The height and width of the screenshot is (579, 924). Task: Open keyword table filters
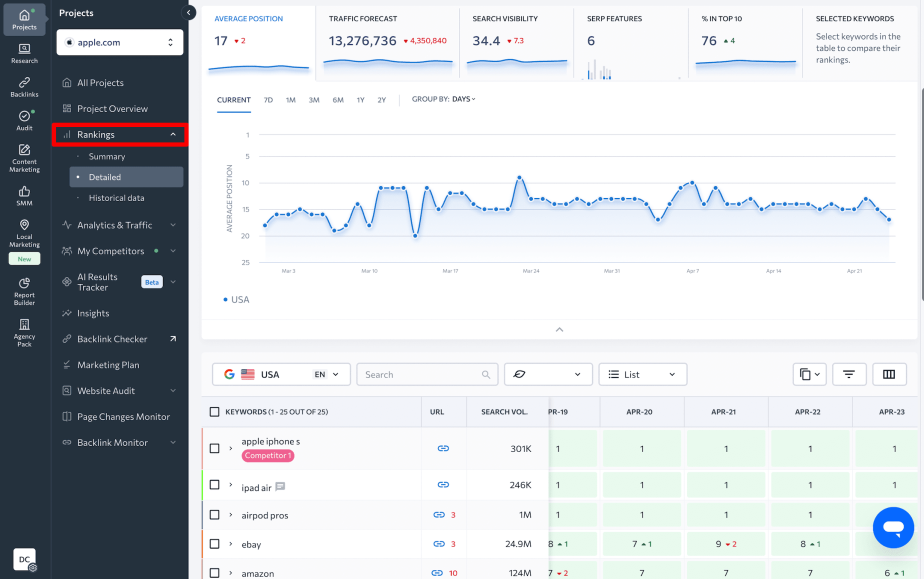(x=849, y=374)
